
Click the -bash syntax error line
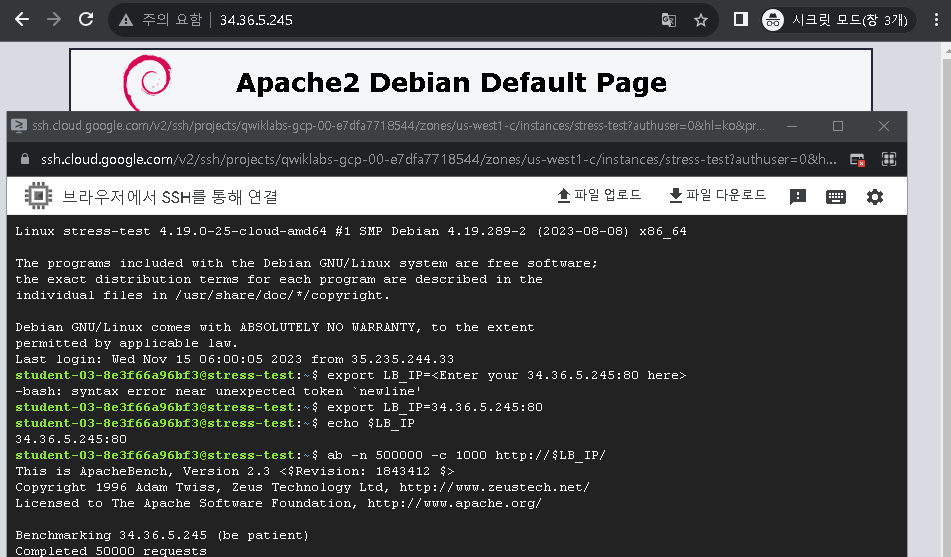pos(218,391)
